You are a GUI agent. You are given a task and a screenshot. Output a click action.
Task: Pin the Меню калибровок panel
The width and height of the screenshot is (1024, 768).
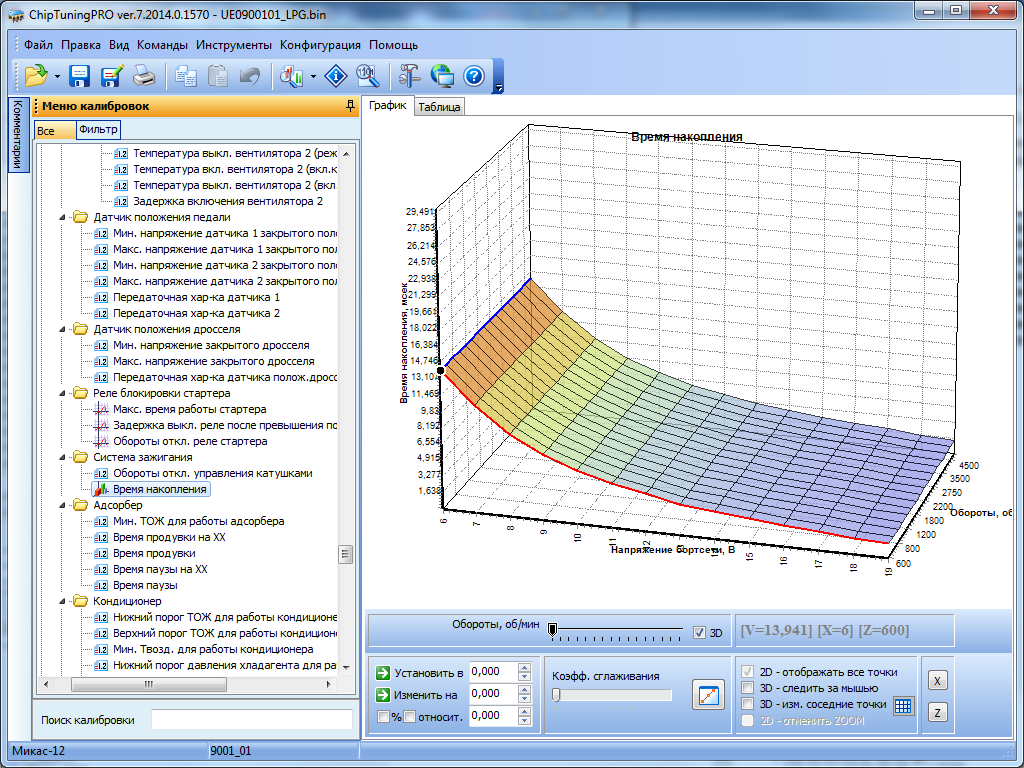coord(349,105)
